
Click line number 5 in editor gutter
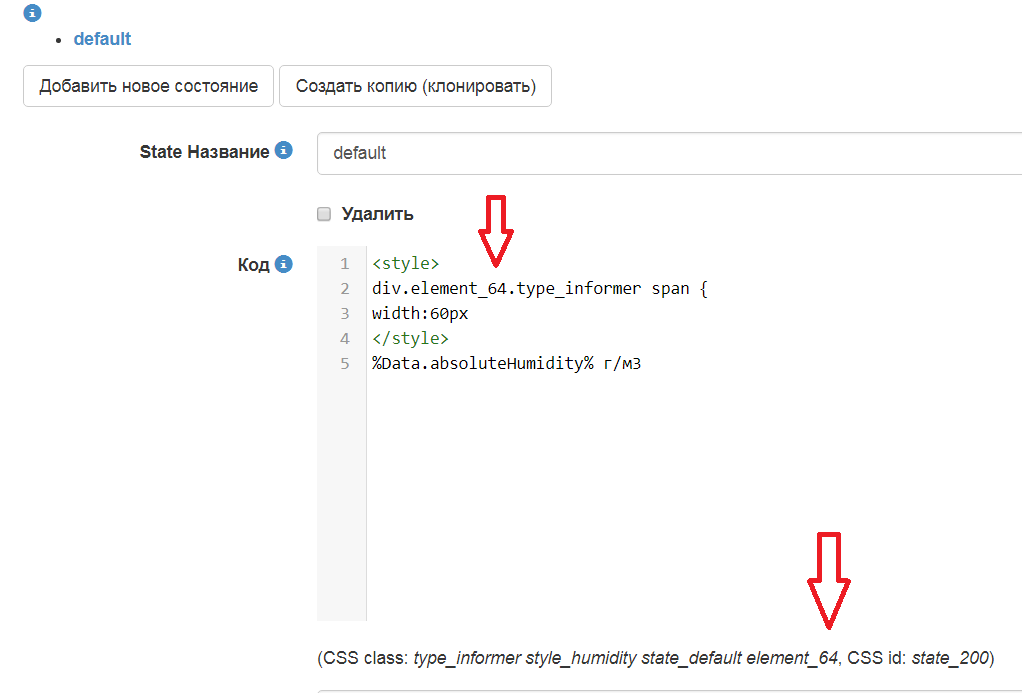click(344, 364)
